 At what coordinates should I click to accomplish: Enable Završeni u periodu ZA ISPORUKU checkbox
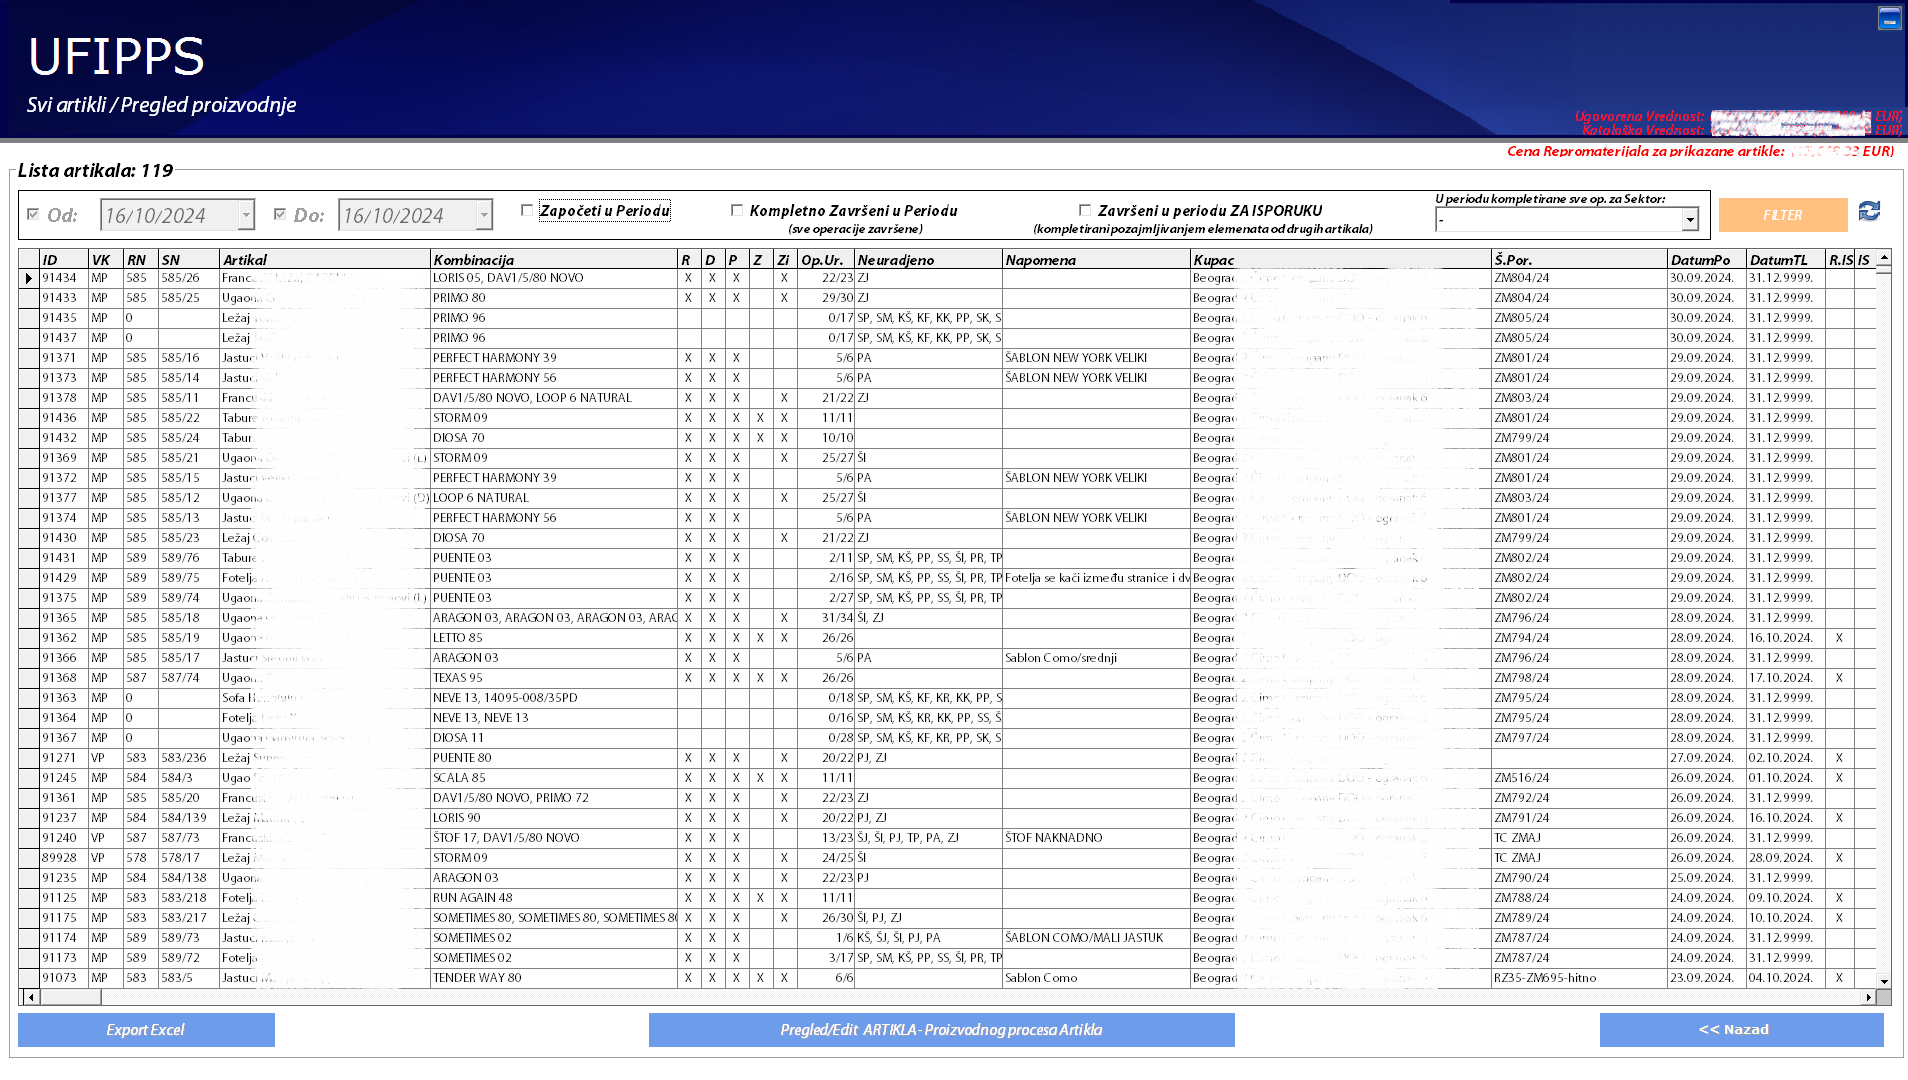1085,210
